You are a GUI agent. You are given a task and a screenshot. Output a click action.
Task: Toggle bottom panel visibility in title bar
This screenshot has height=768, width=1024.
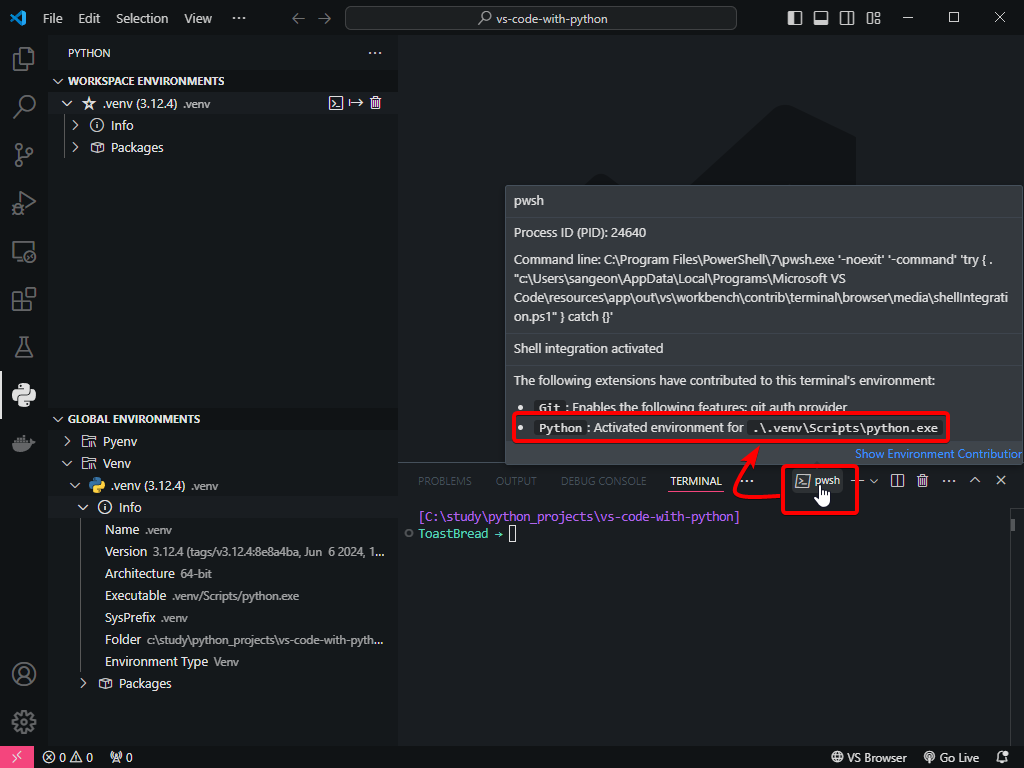coord(821,18)
